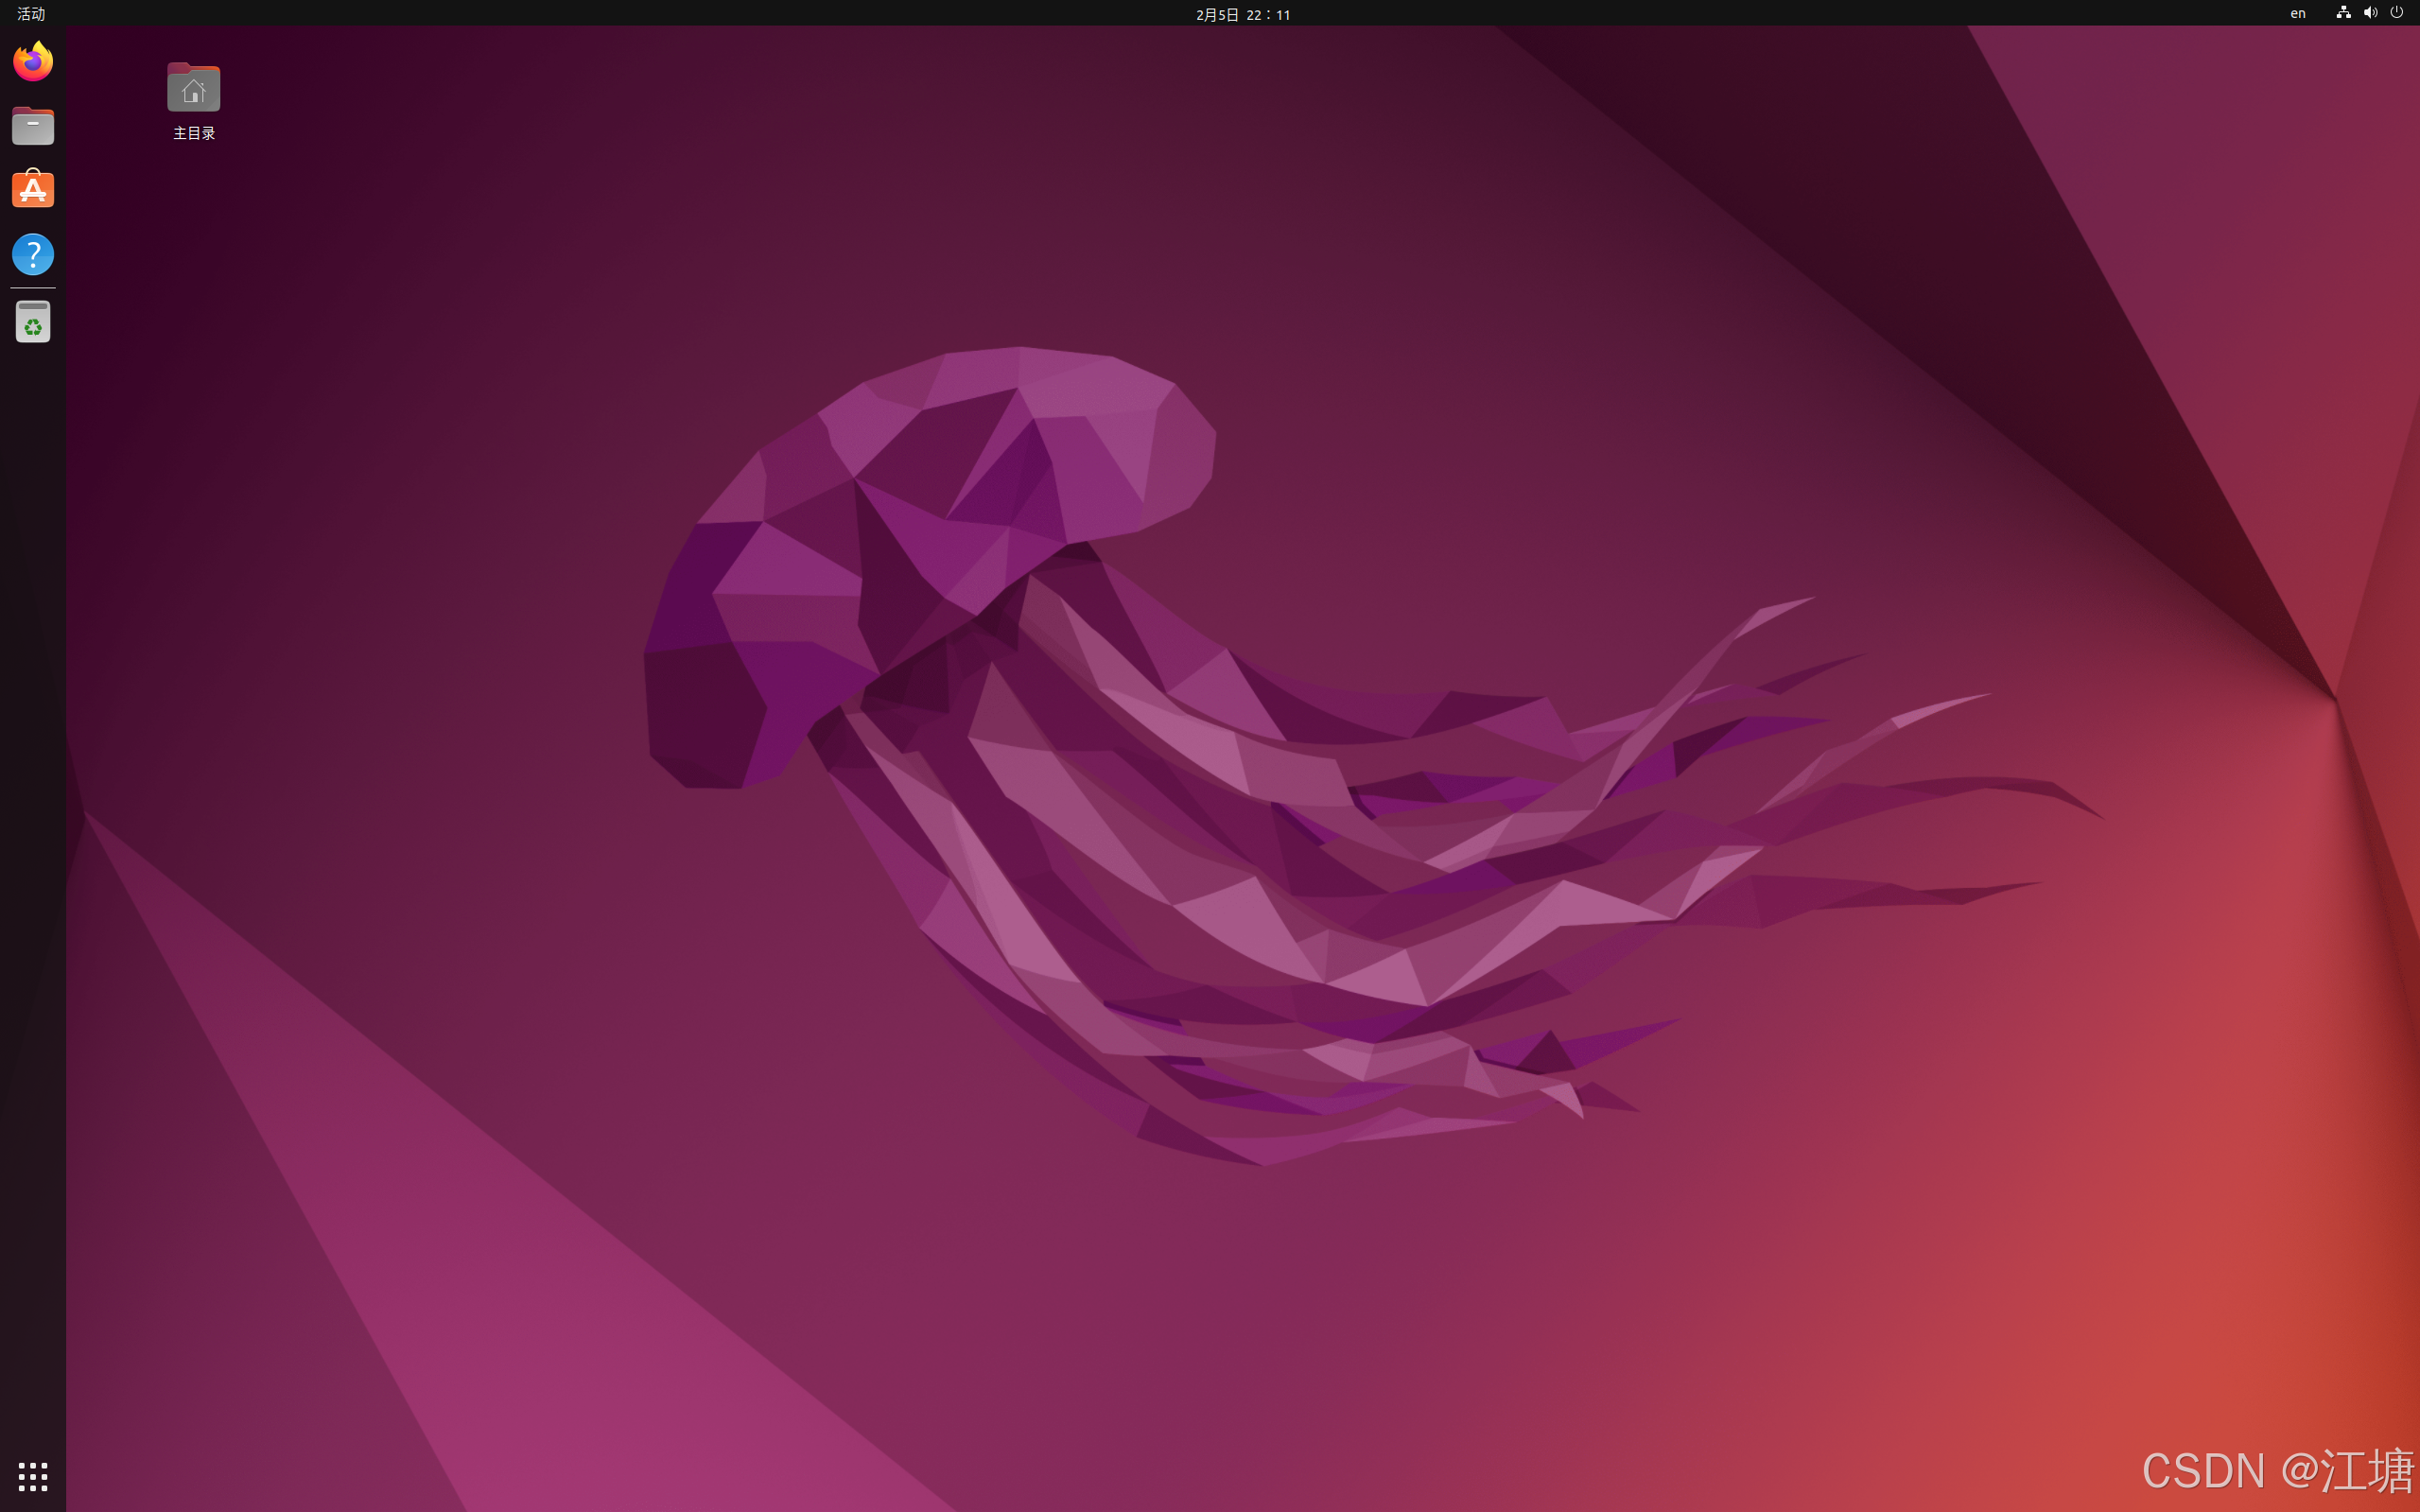The image size is (2420, 1512).
Task: Launch Firefox from the dock
Action: point(33,62)
